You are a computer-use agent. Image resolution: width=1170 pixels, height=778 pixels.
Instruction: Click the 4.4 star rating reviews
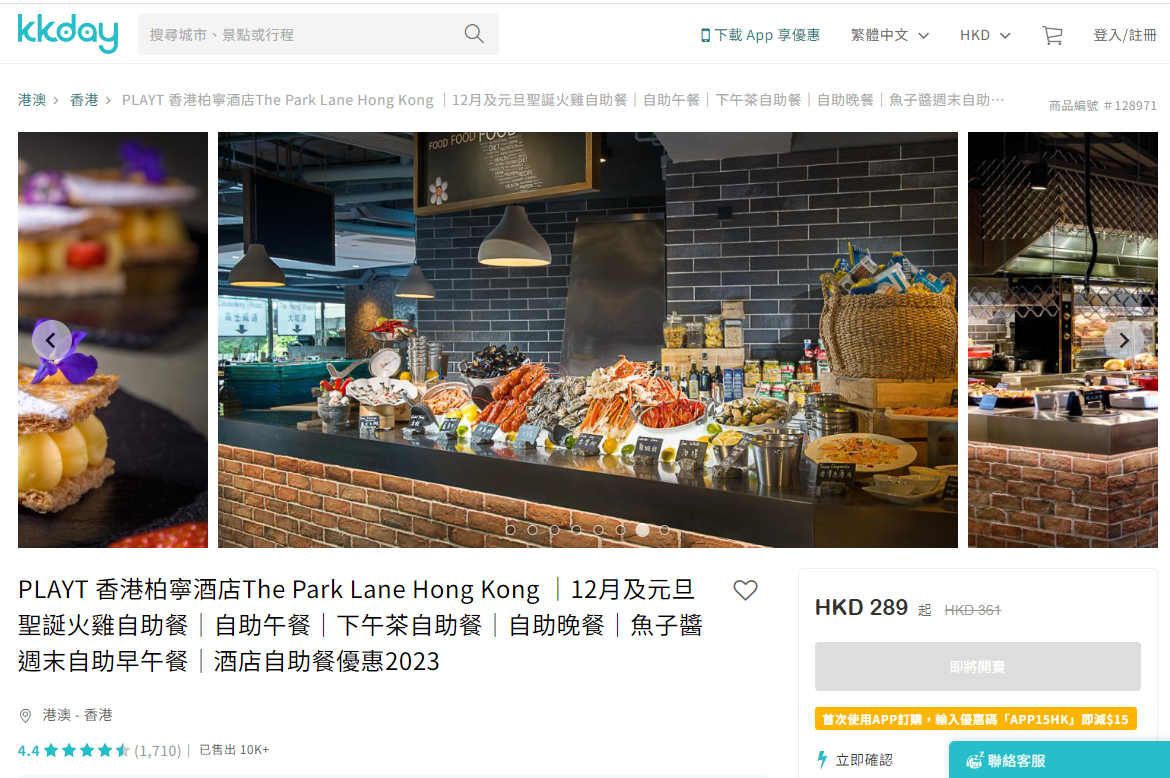click(x=99, y=750)
